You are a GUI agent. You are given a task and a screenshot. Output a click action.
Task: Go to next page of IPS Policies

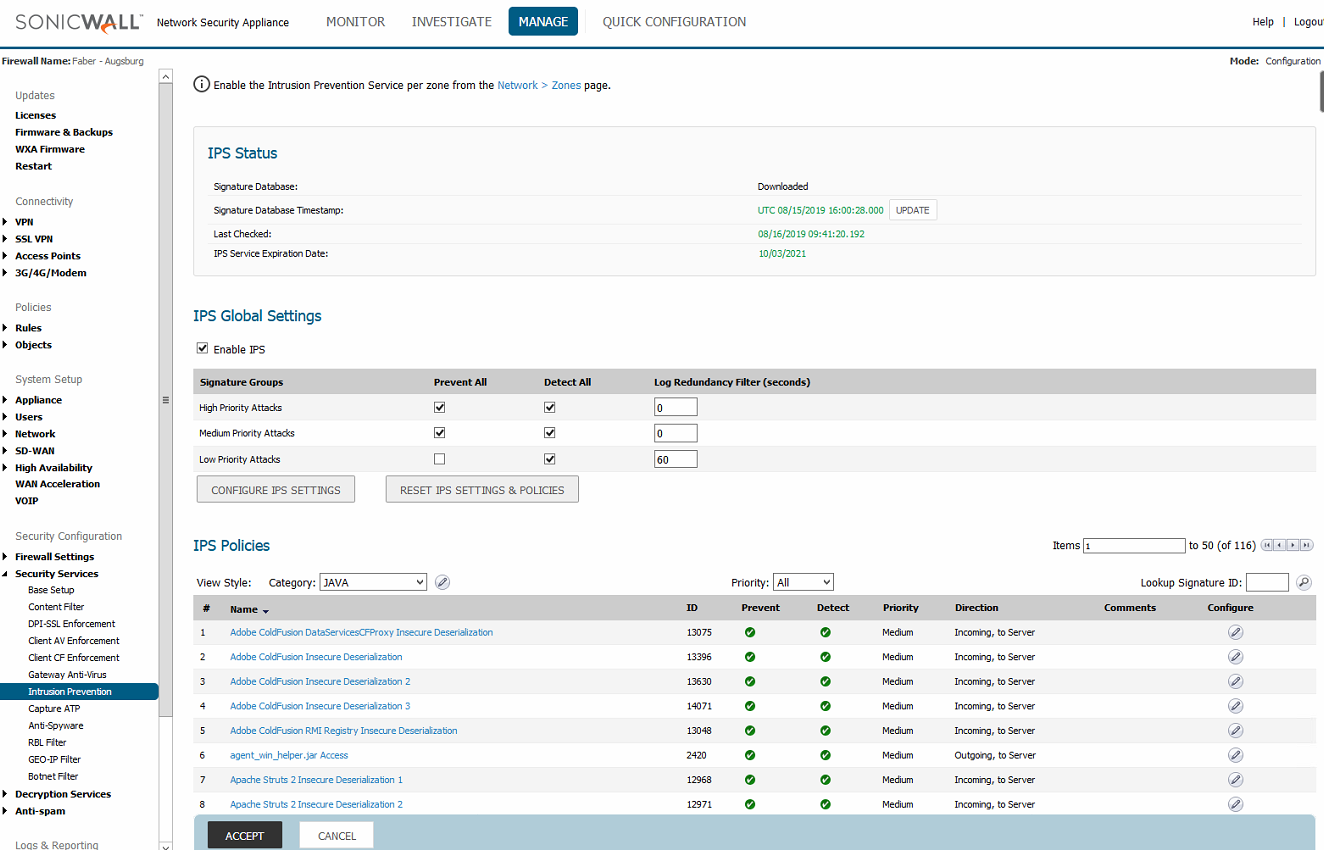[1294, 545]
